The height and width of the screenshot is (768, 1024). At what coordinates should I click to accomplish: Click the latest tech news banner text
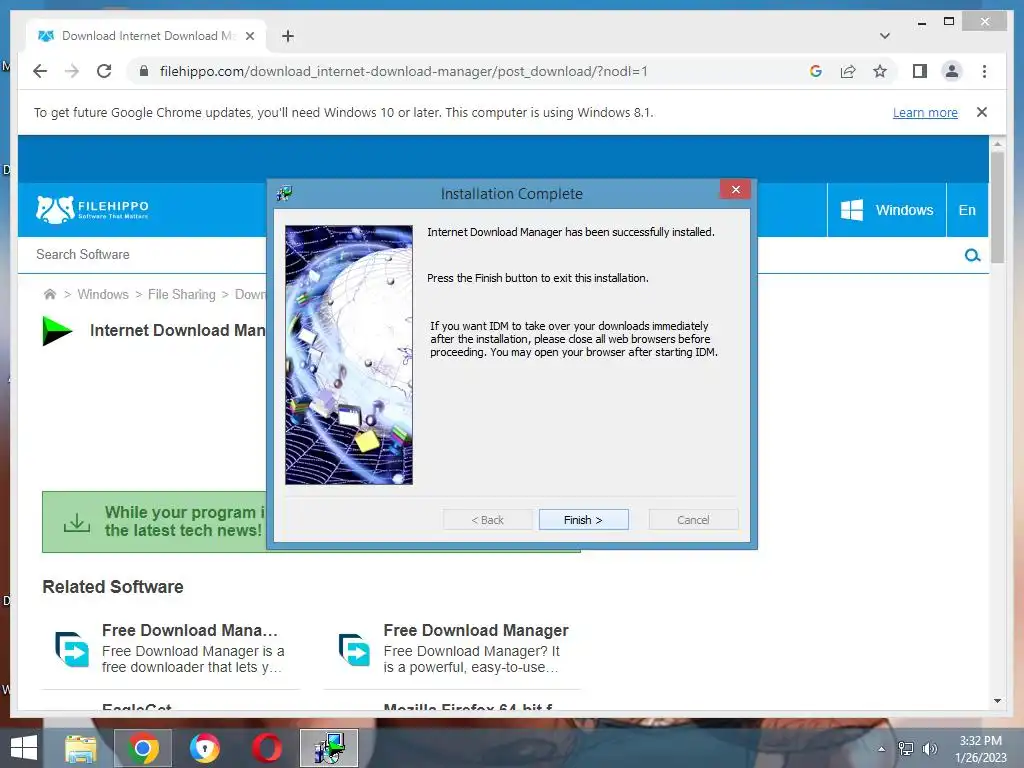click(185, 521)
